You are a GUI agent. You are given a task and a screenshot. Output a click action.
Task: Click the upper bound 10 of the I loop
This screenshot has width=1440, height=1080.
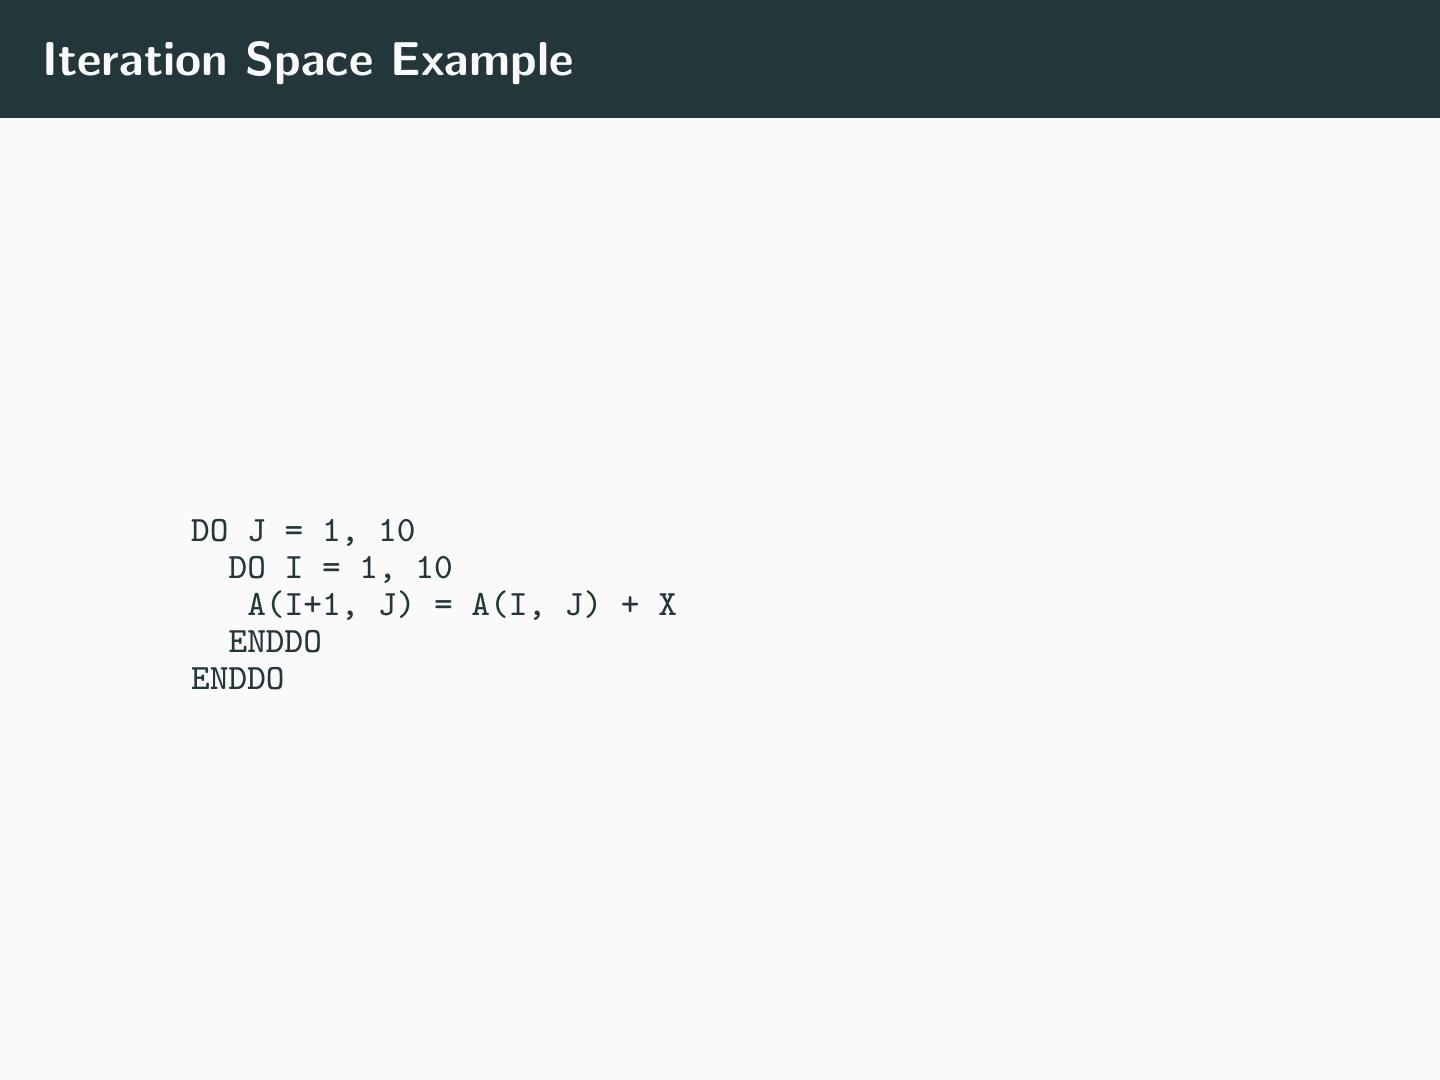434,568
